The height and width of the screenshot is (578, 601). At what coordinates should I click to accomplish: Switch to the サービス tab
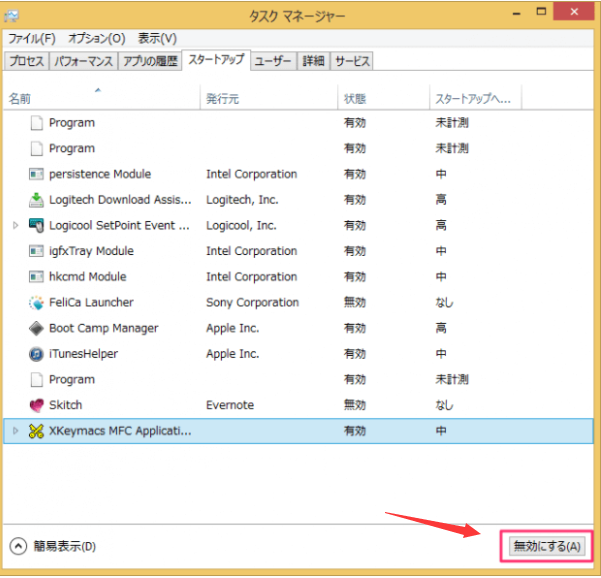click(x=352, y=61)
